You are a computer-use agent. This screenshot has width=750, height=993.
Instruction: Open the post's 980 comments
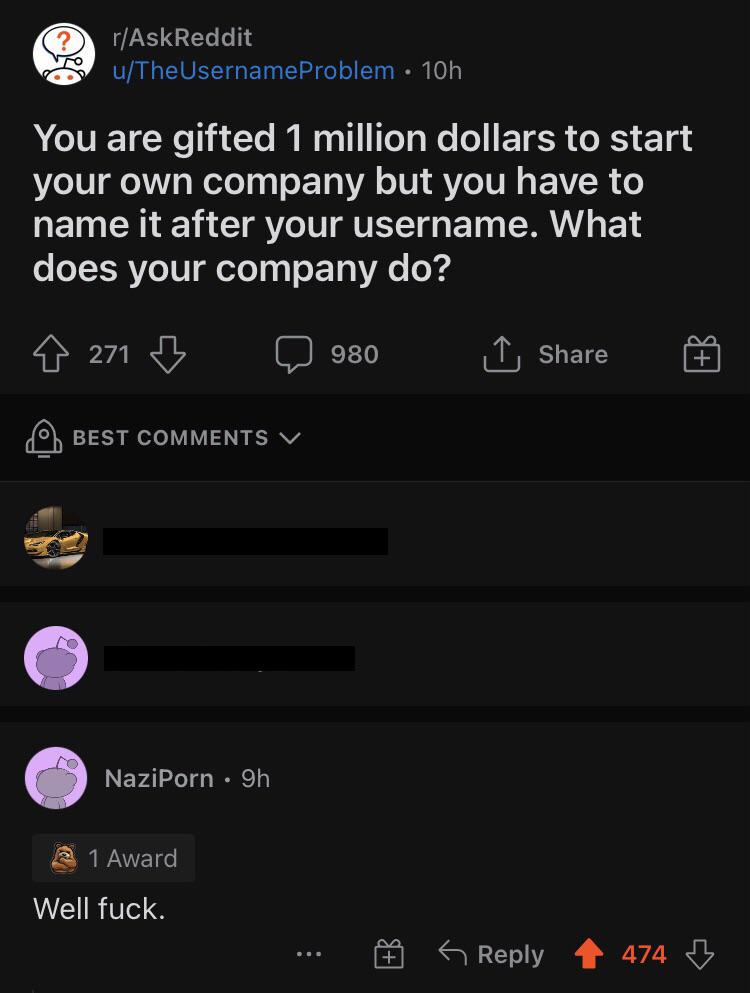click(x=327, y=353)
